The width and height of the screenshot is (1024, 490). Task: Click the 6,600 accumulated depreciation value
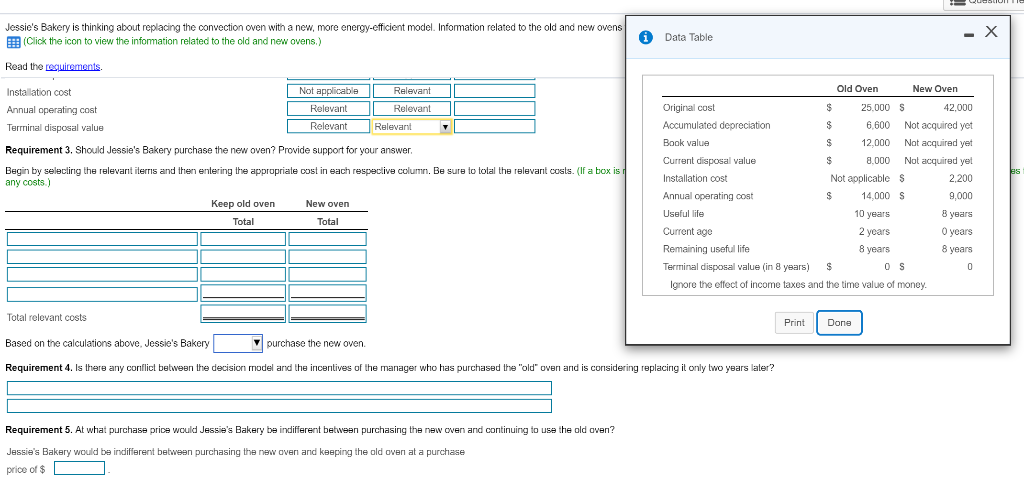tap(878, 125)
